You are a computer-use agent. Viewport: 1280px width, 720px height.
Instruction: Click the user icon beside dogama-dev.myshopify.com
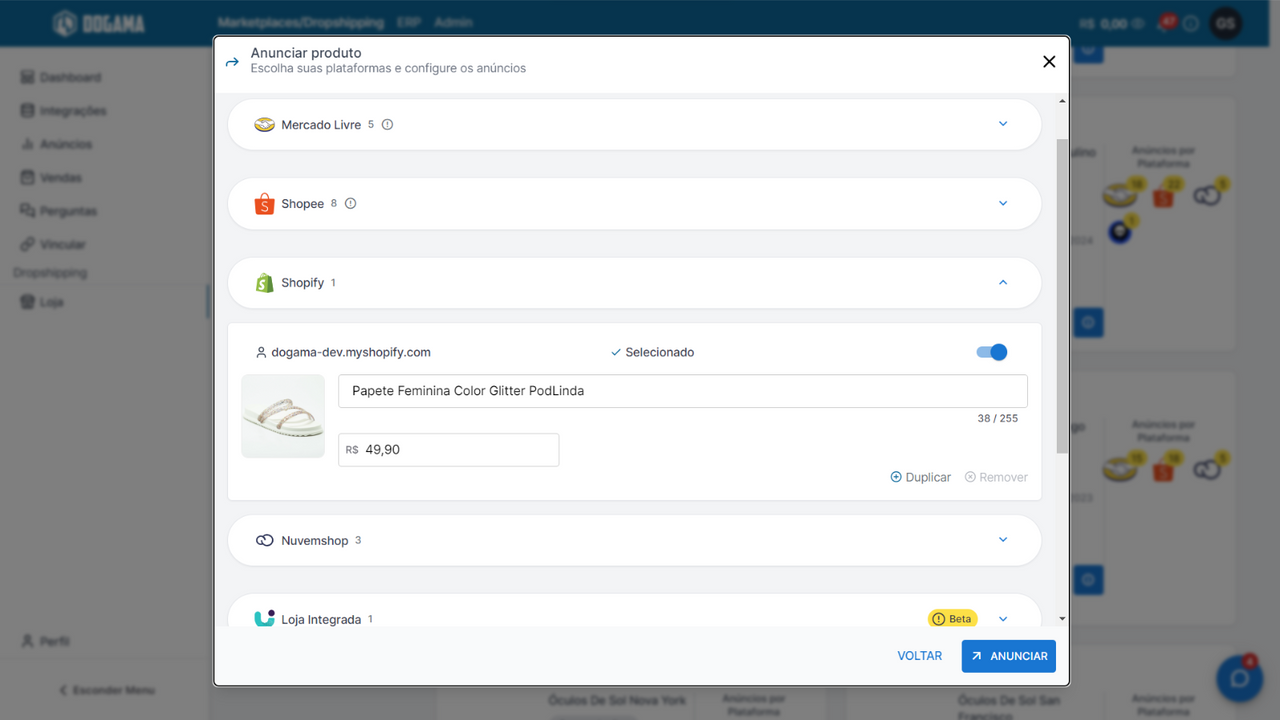(x=261, y=353)
